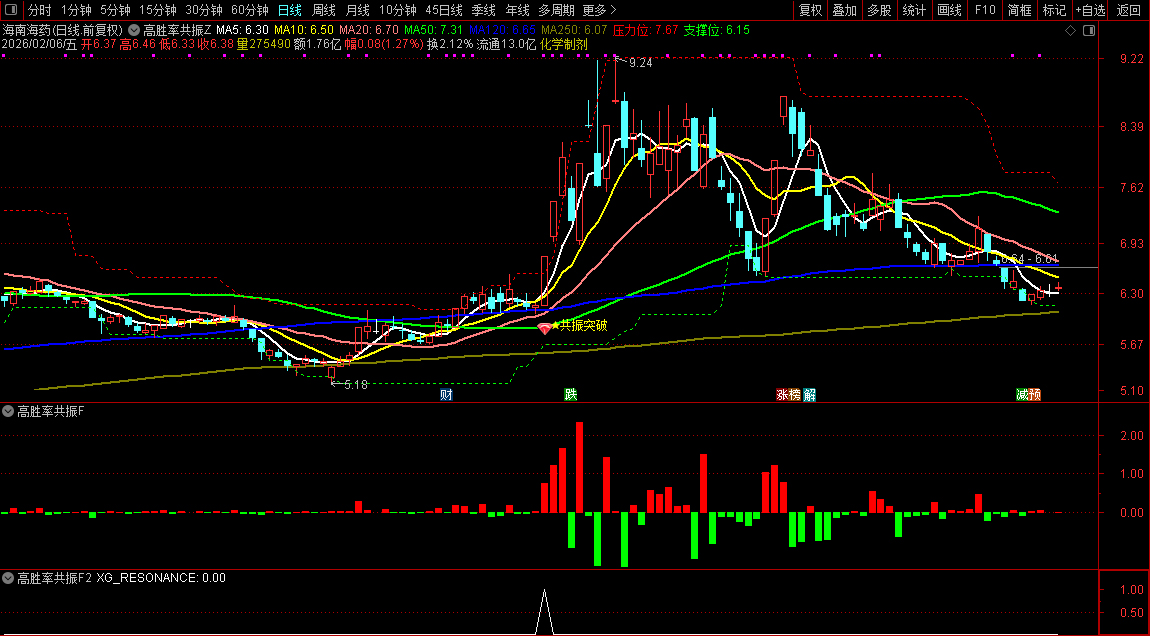Switch to 5分钟 period
The height and width of the screenshot is (636, 1150).
point(115,10)
